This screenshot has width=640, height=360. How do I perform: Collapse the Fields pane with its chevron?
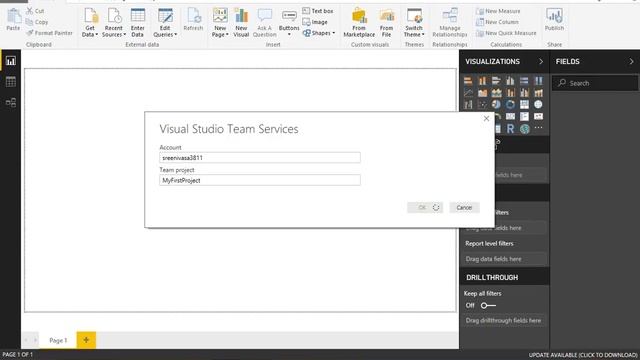(x=631, y=62)
